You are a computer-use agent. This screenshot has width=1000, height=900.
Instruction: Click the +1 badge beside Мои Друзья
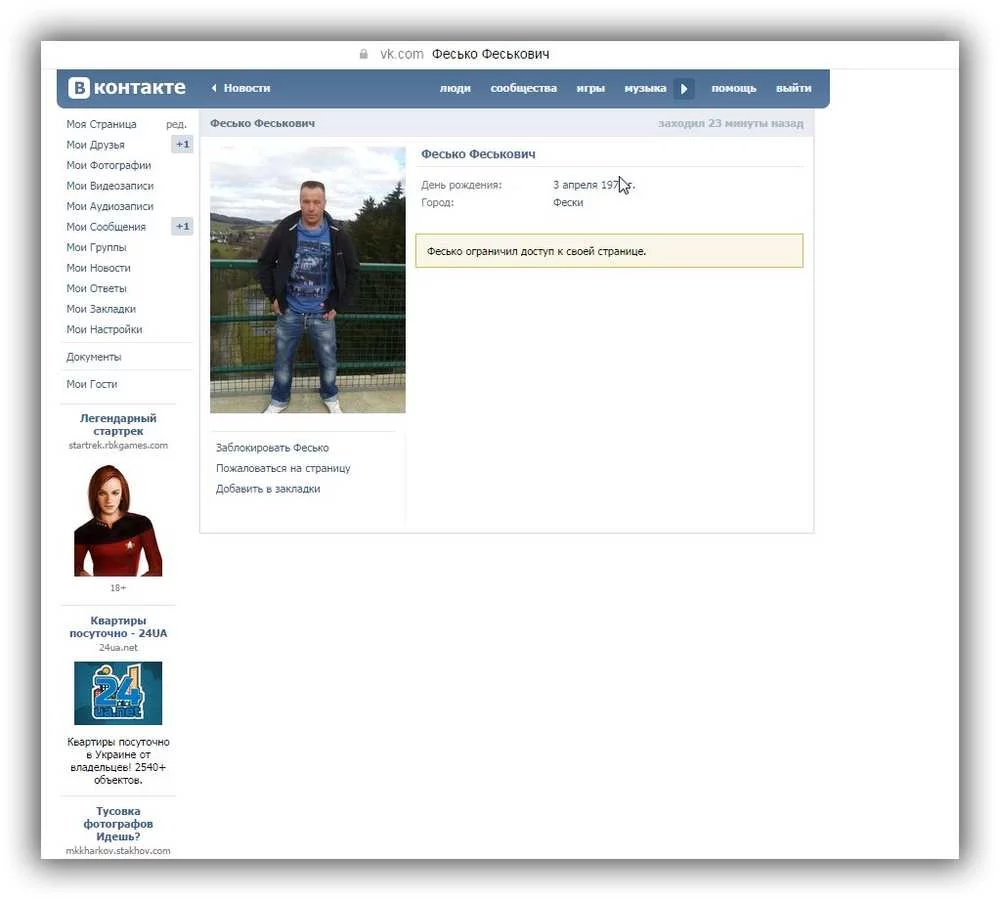pos(182,145)
